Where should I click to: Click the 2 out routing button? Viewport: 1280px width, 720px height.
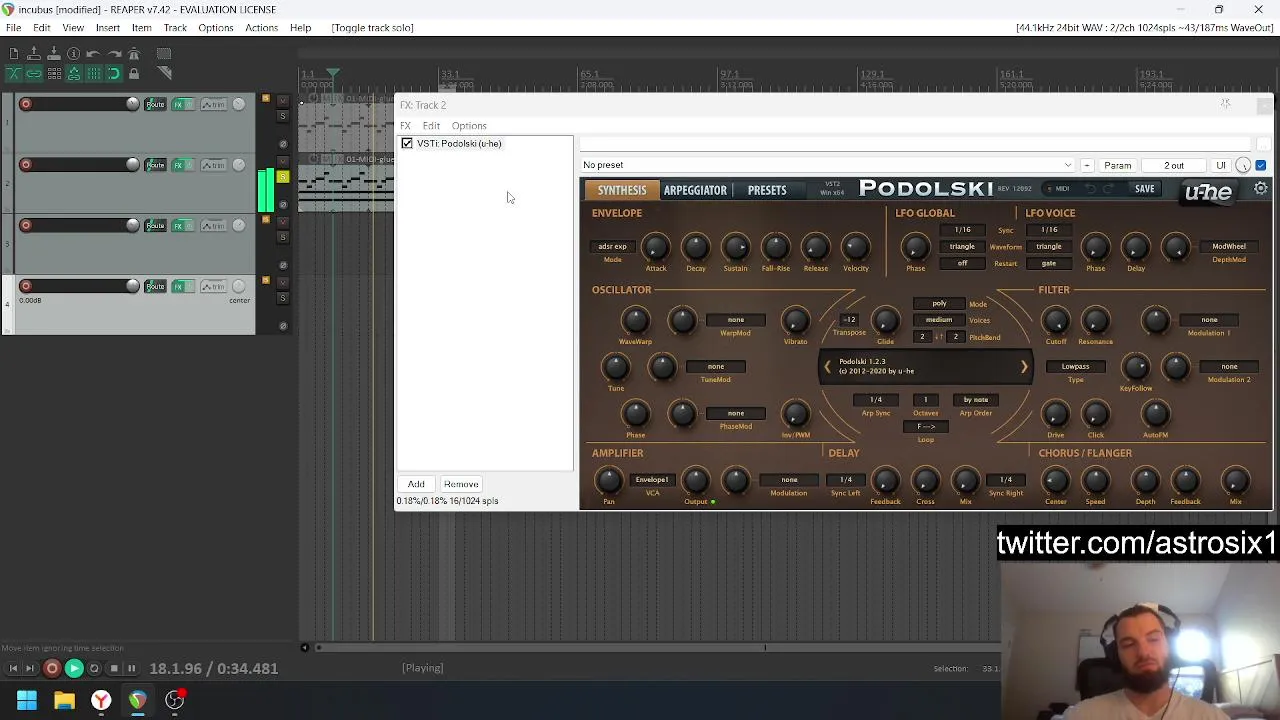pyautogui.click(x=1174, y=165)
